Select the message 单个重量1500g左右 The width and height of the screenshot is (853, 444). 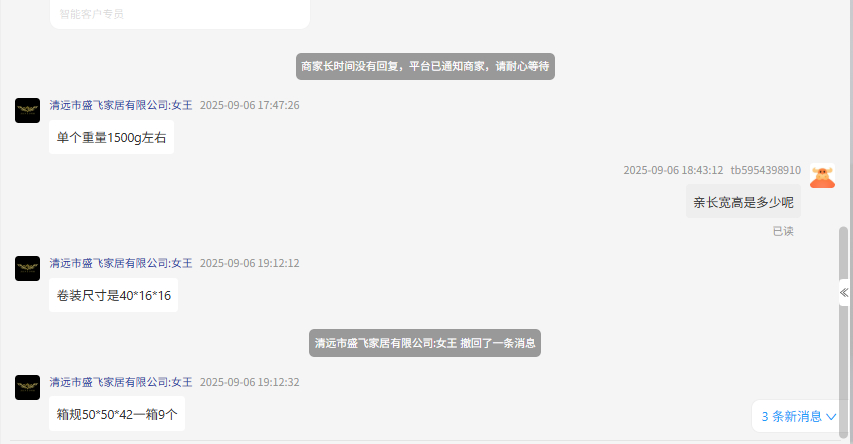112,137
